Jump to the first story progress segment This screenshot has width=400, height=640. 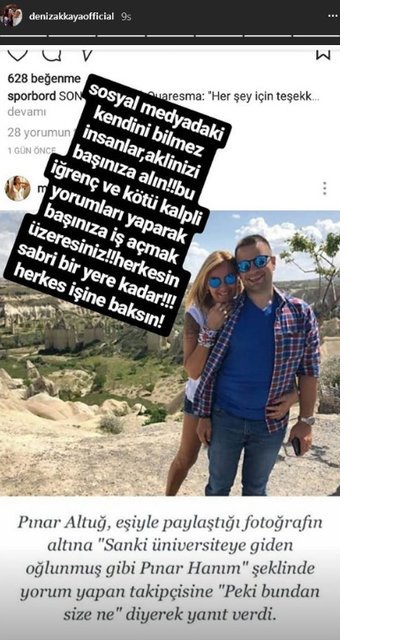(23, 36)
